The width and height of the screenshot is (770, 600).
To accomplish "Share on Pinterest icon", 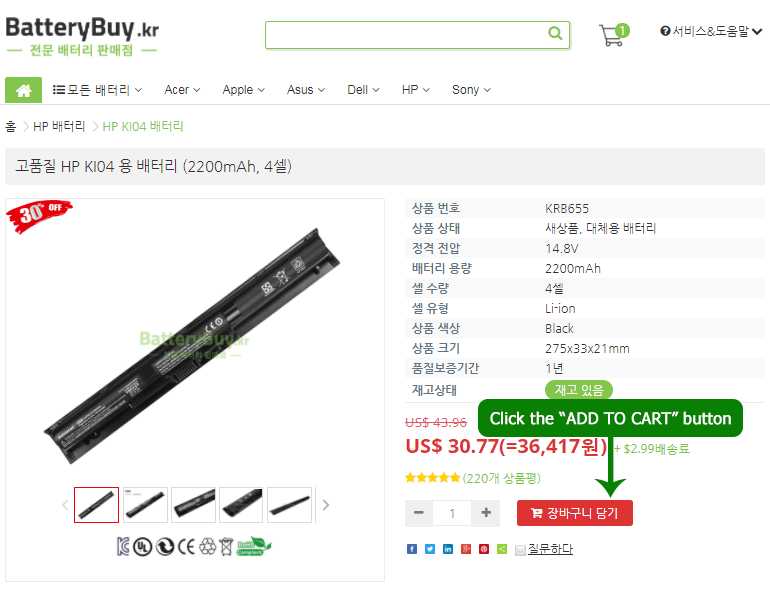I will pyautogui.click(x=484, y=549).
